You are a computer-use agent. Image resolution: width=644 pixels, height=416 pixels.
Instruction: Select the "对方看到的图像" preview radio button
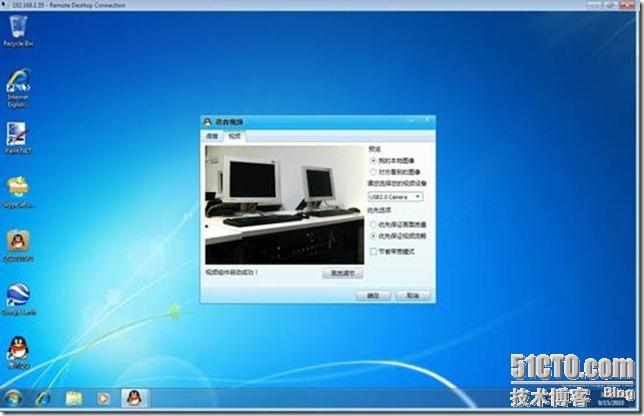[373, 172]
